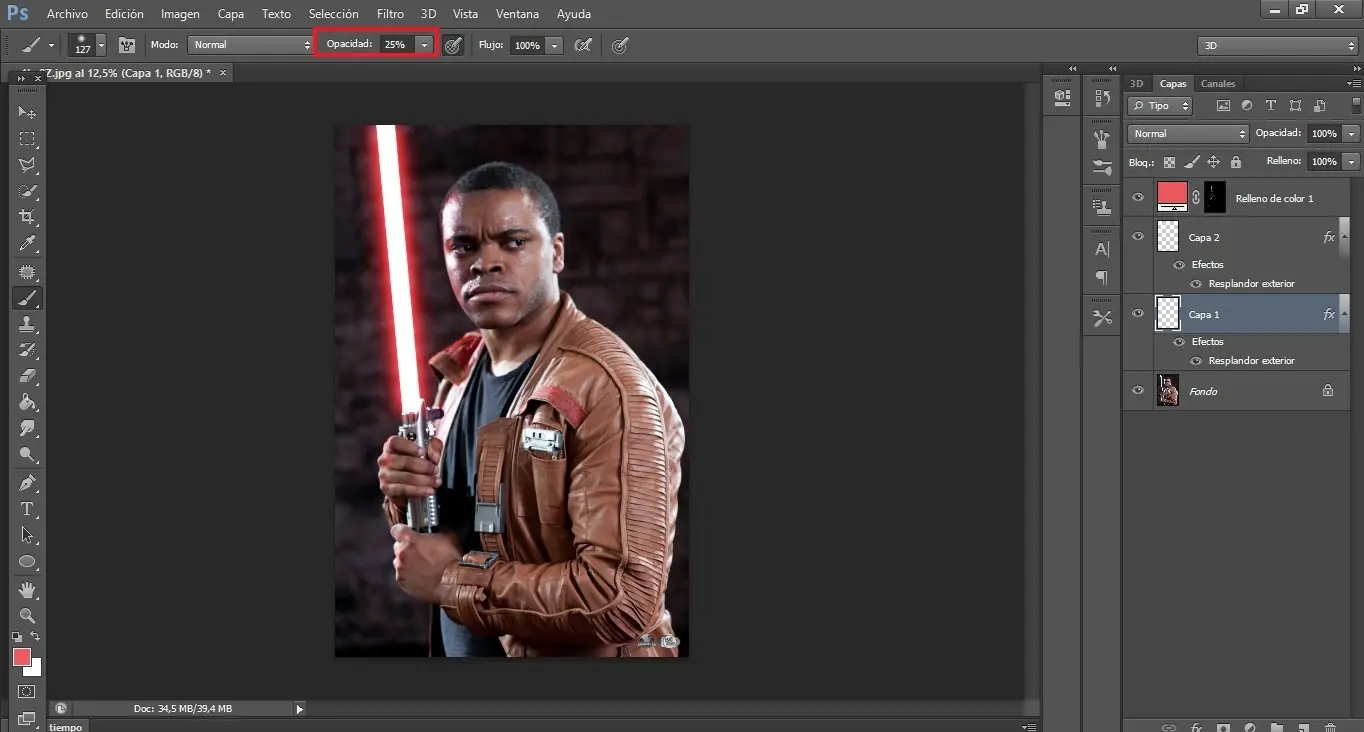The height and width of the screenshot is (732, 1364).
Task: Open the Opacidad dropdown in the options bar
Action: (x=423, y=44)
